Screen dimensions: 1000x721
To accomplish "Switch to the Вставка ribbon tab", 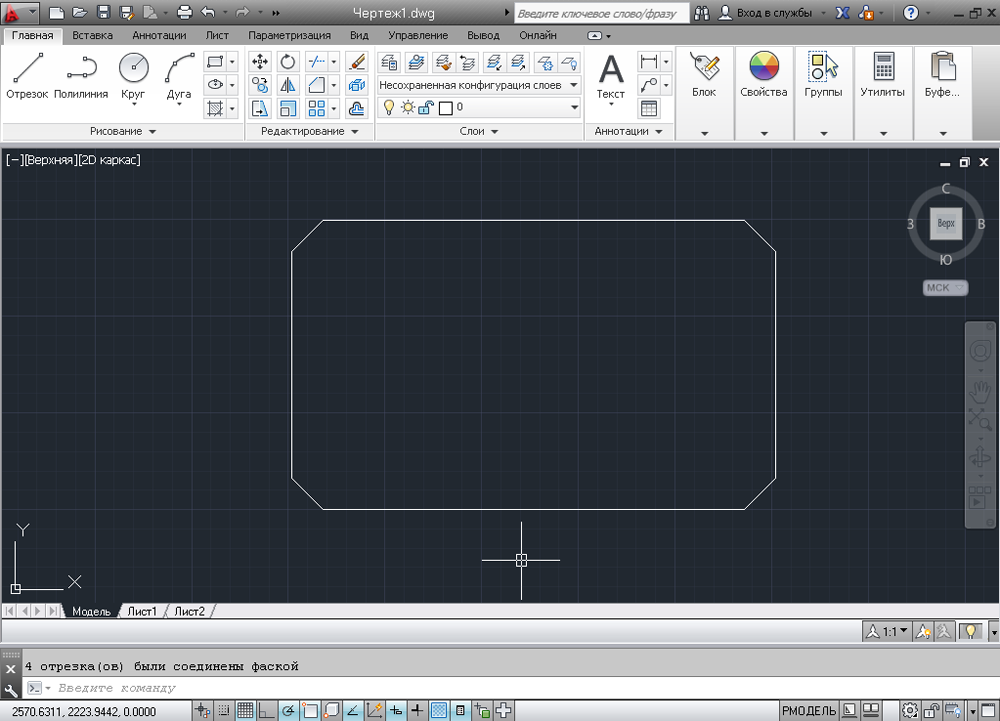I will pos(93,35).
